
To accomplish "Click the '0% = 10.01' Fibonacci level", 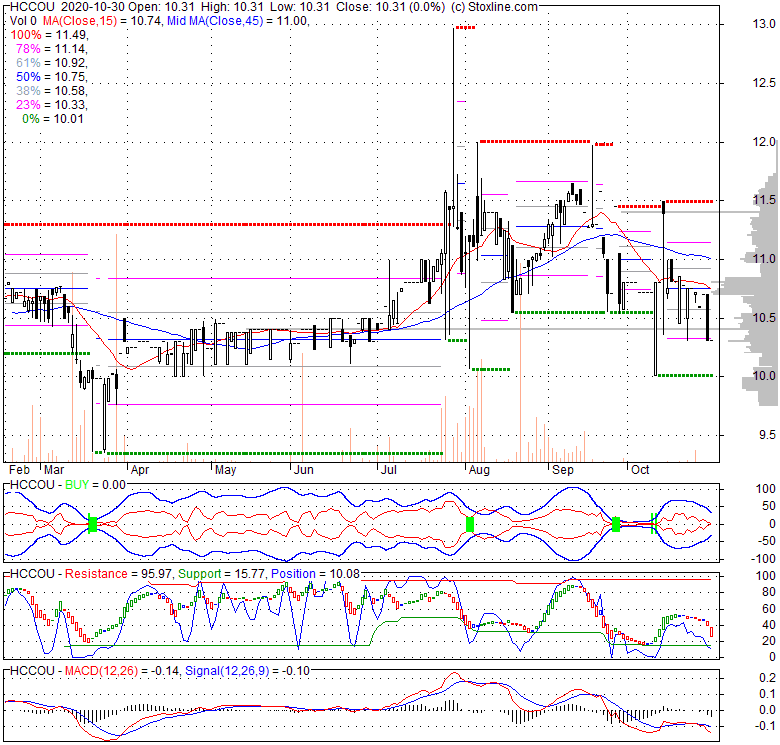I will pyautogui.click(x=53, y=119).
